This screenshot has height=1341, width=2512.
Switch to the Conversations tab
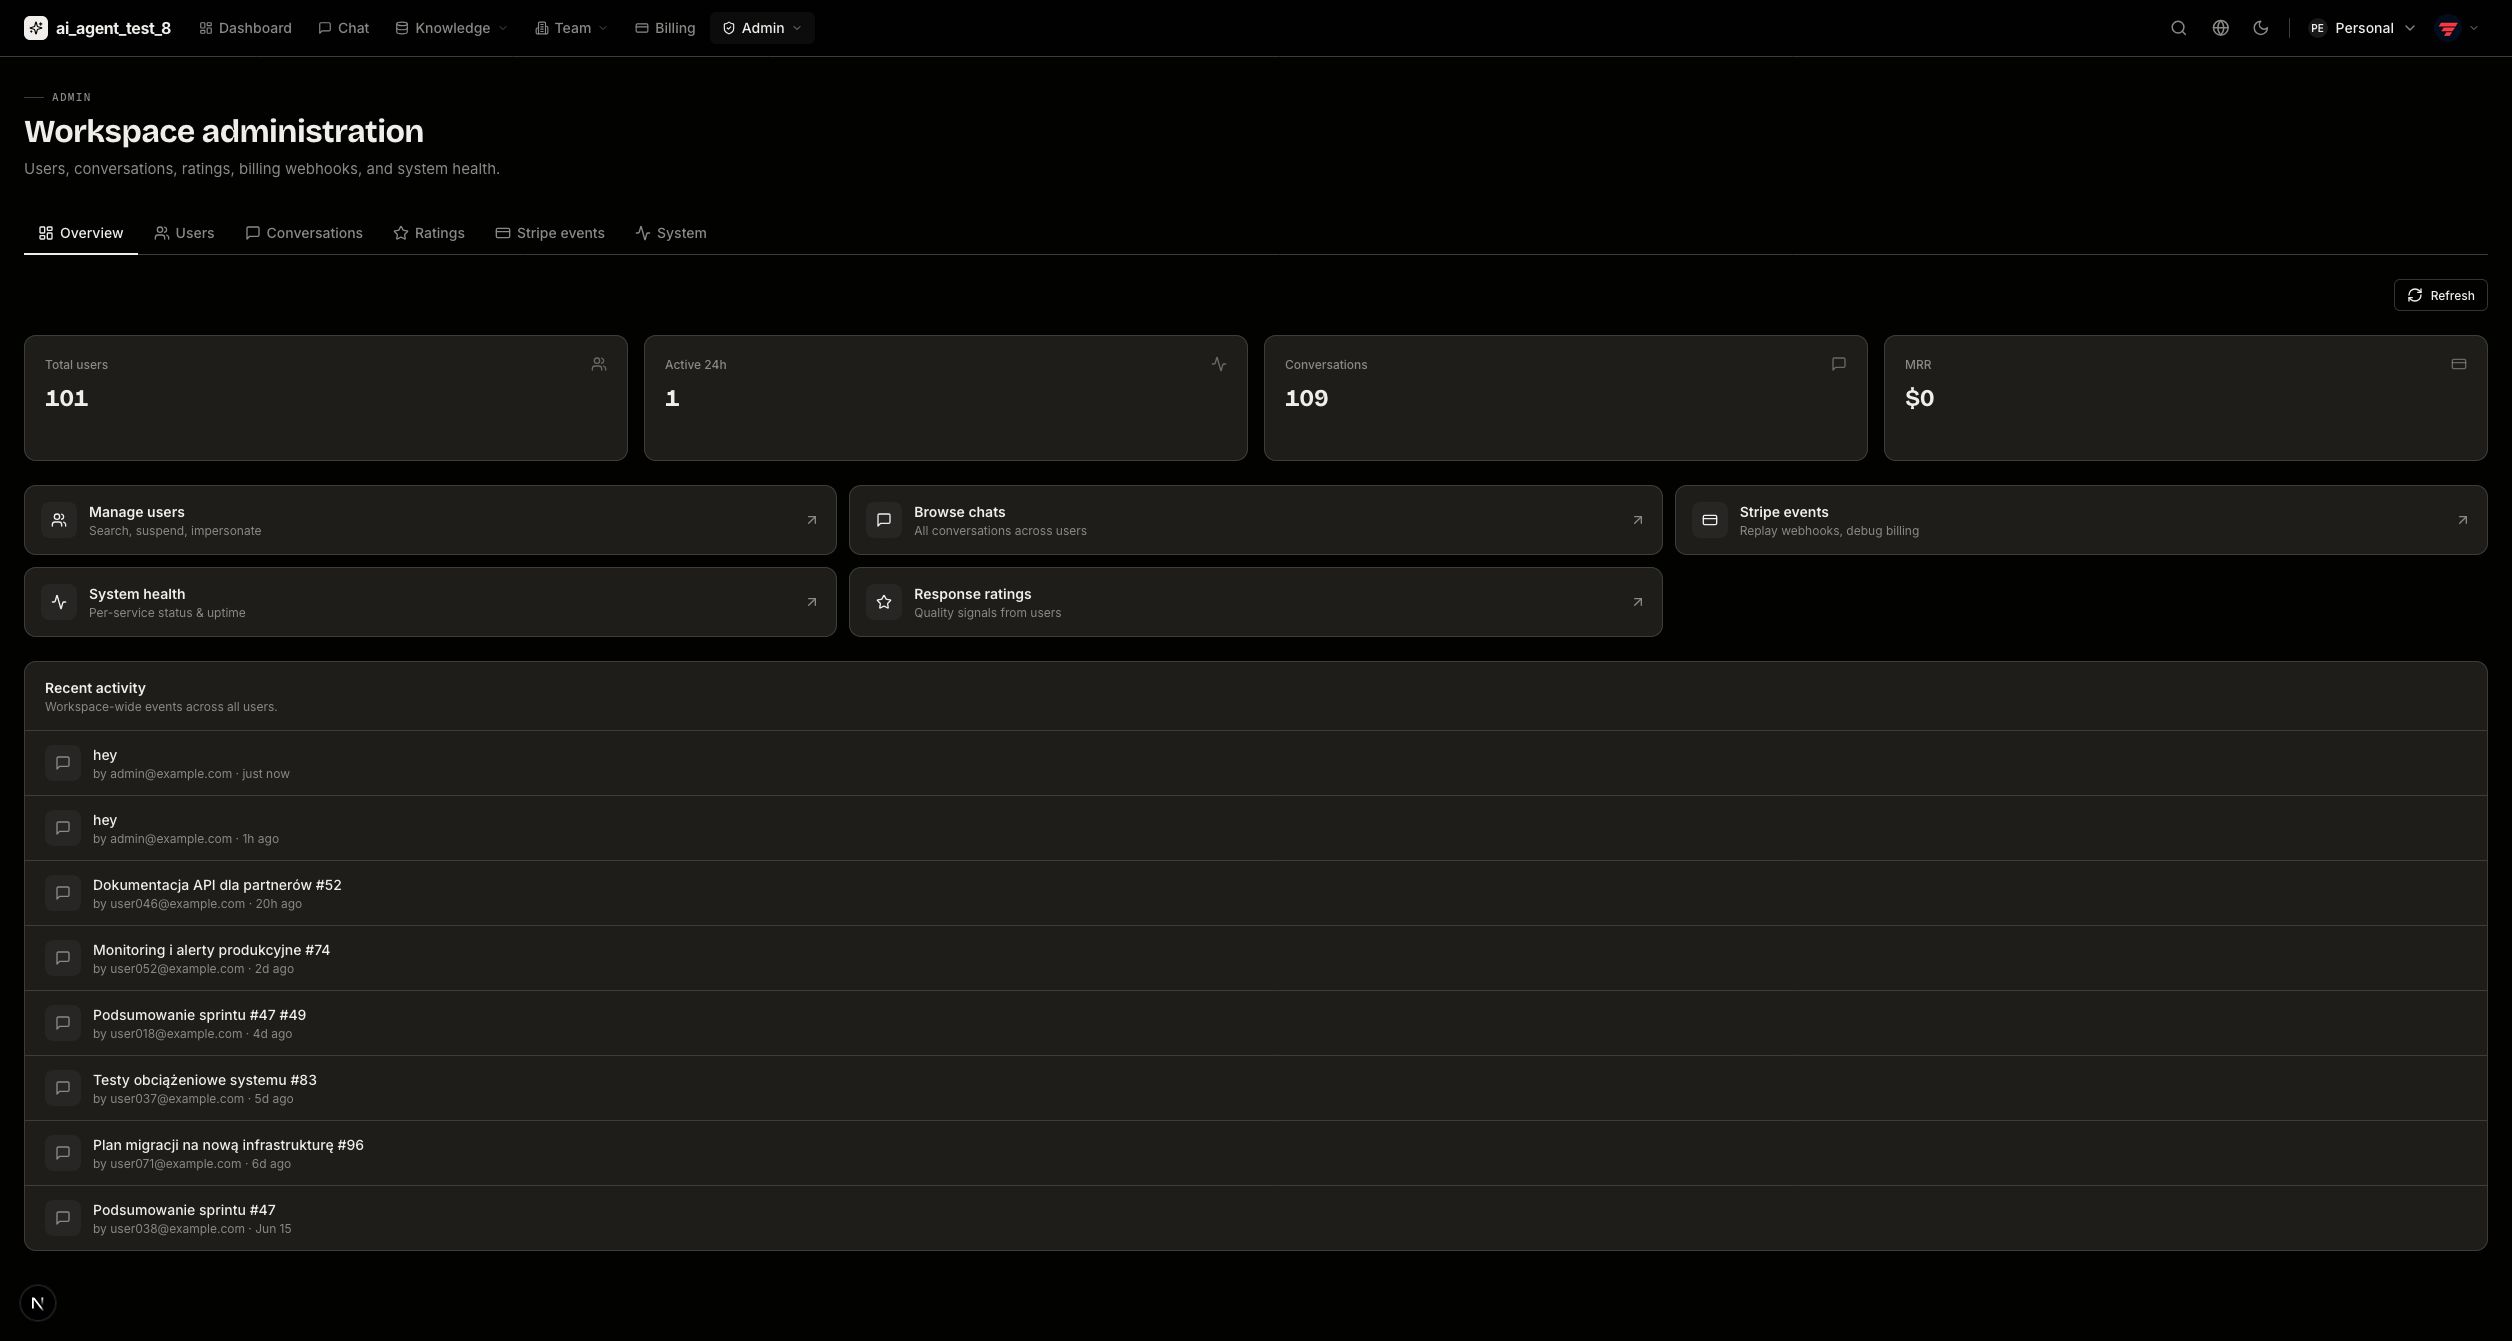coord(304,233)
